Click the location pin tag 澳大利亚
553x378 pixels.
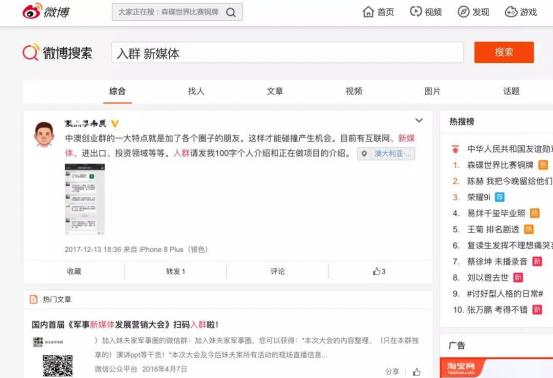[x=386, y=154]
